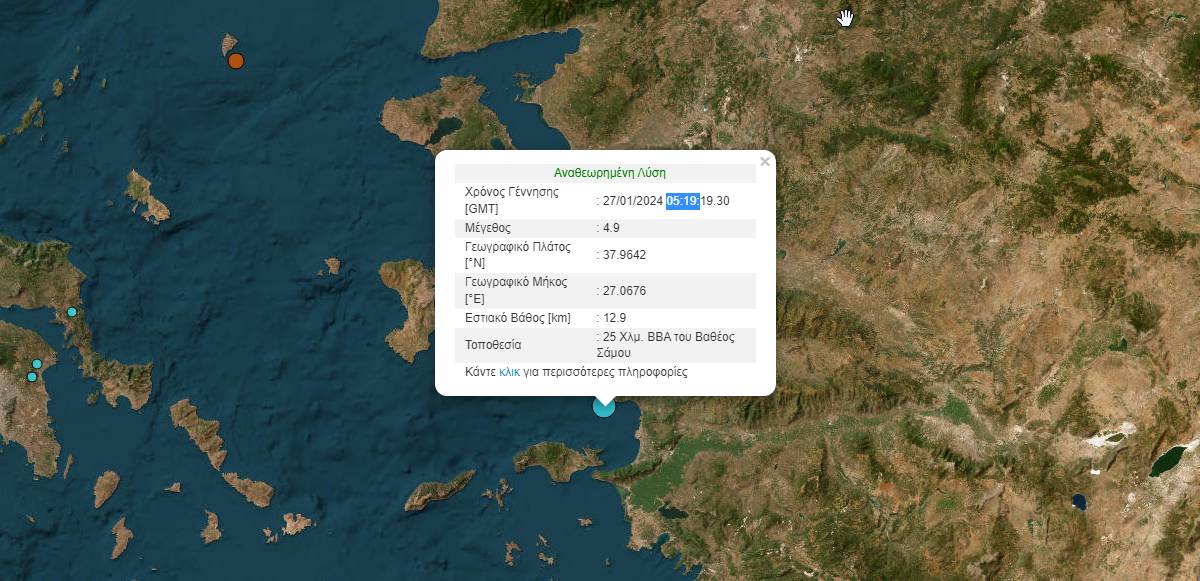Screen dimensions: 1200x581
Task: Click the longitude value 27.0676
Action: click(x=624, y=291)
